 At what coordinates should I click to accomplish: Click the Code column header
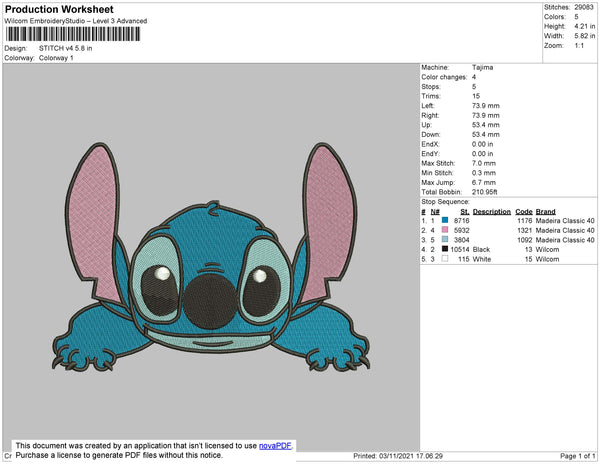(523, 212)
